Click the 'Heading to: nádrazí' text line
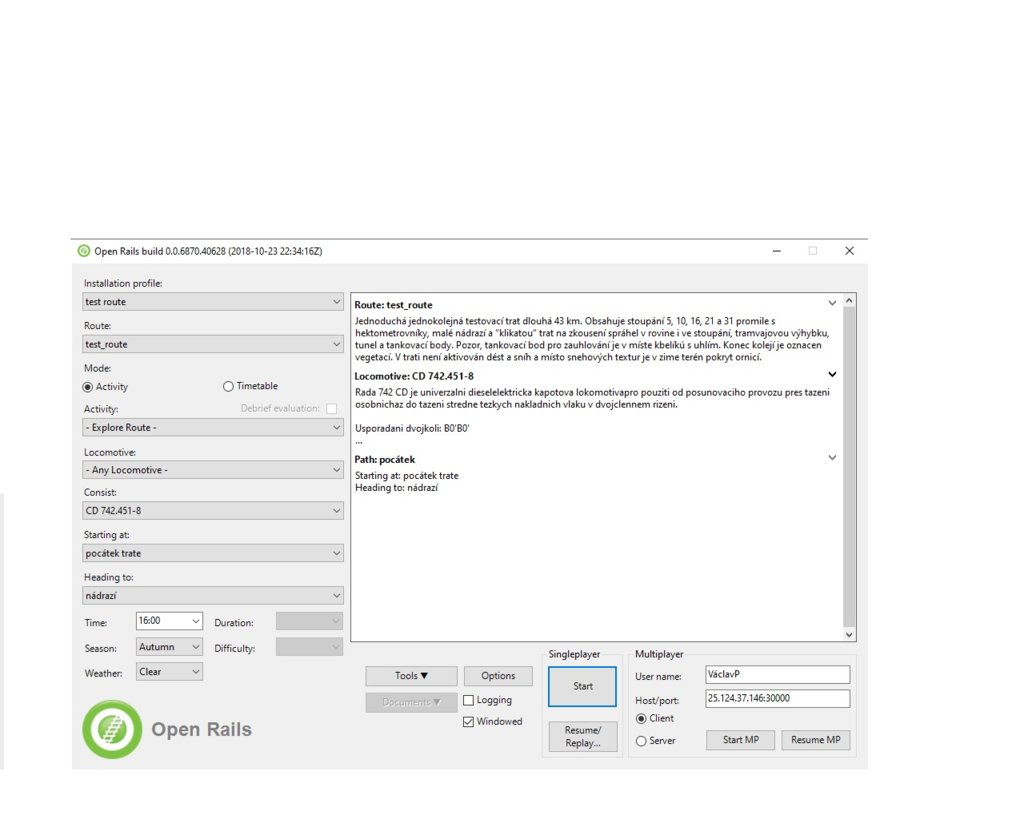The height and width of the screenshot is (820, 1024). [x=396, y=488]
